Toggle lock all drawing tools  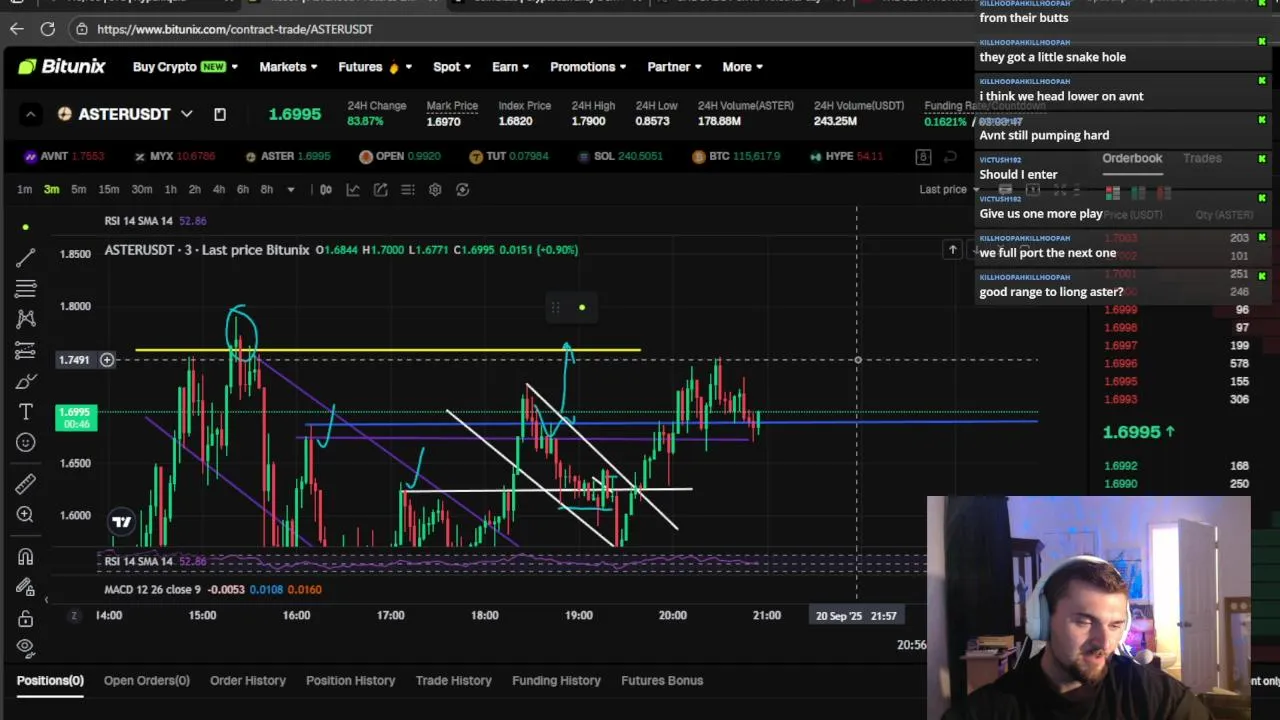pyautogui.click(x=26, y=618)
